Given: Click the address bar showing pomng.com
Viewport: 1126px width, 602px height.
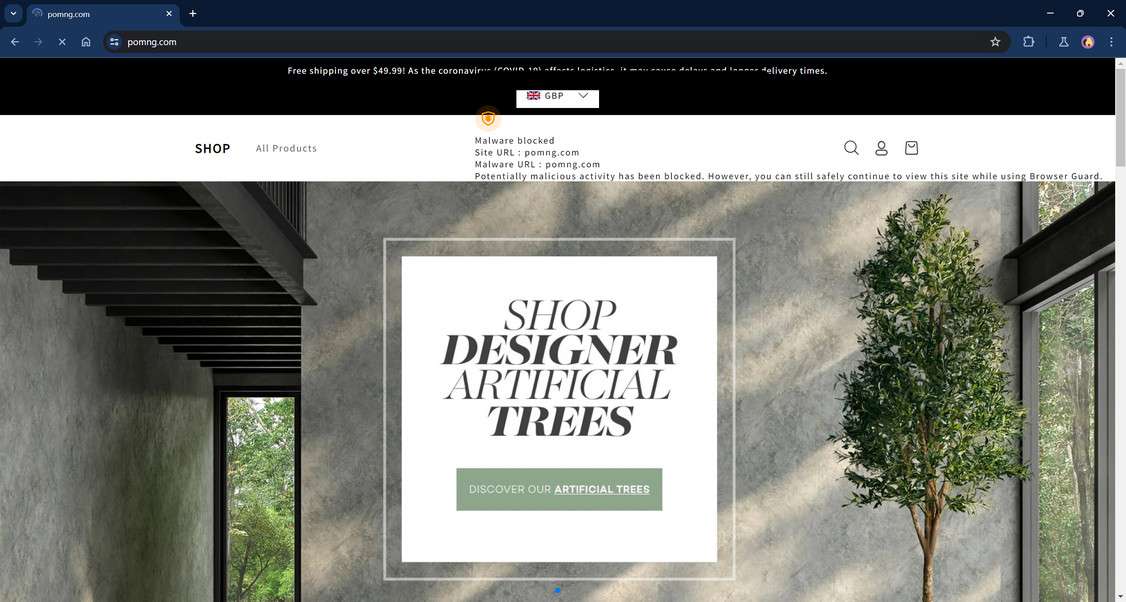Looking at the screenshot, I should point(553,42).
